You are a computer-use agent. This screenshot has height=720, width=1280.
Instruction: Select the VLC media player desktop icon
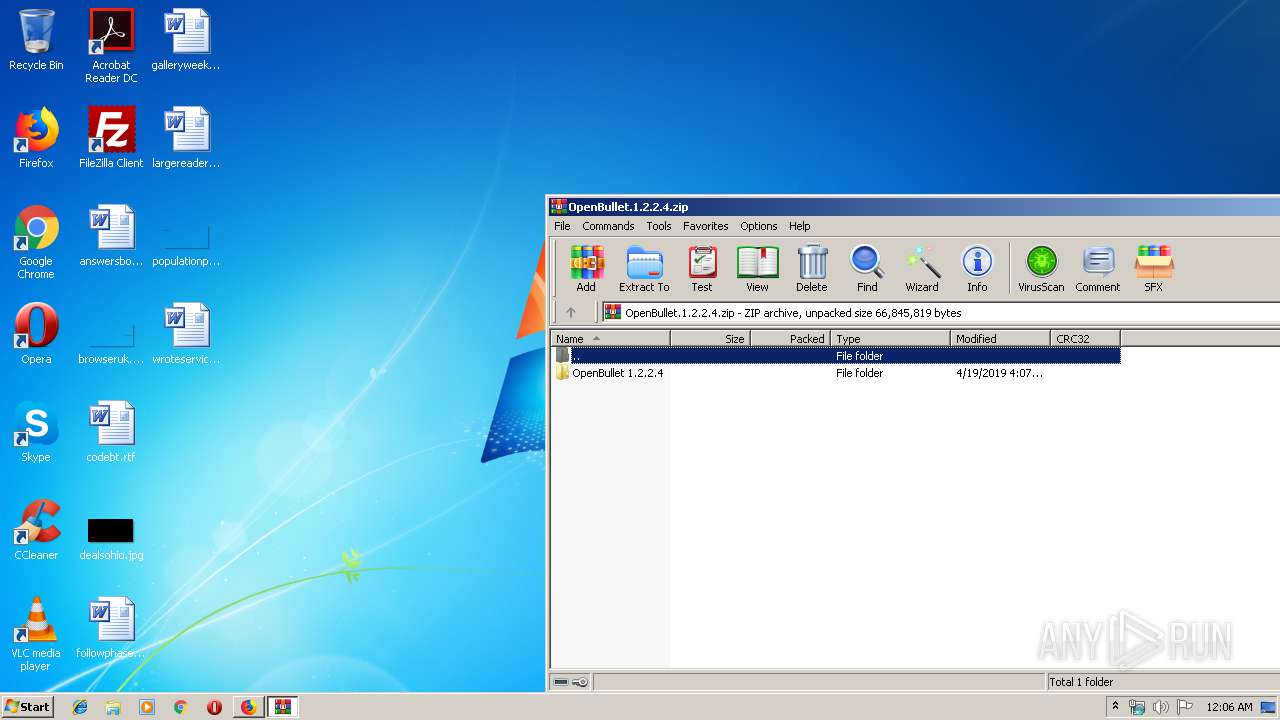[x=36, y=634]
